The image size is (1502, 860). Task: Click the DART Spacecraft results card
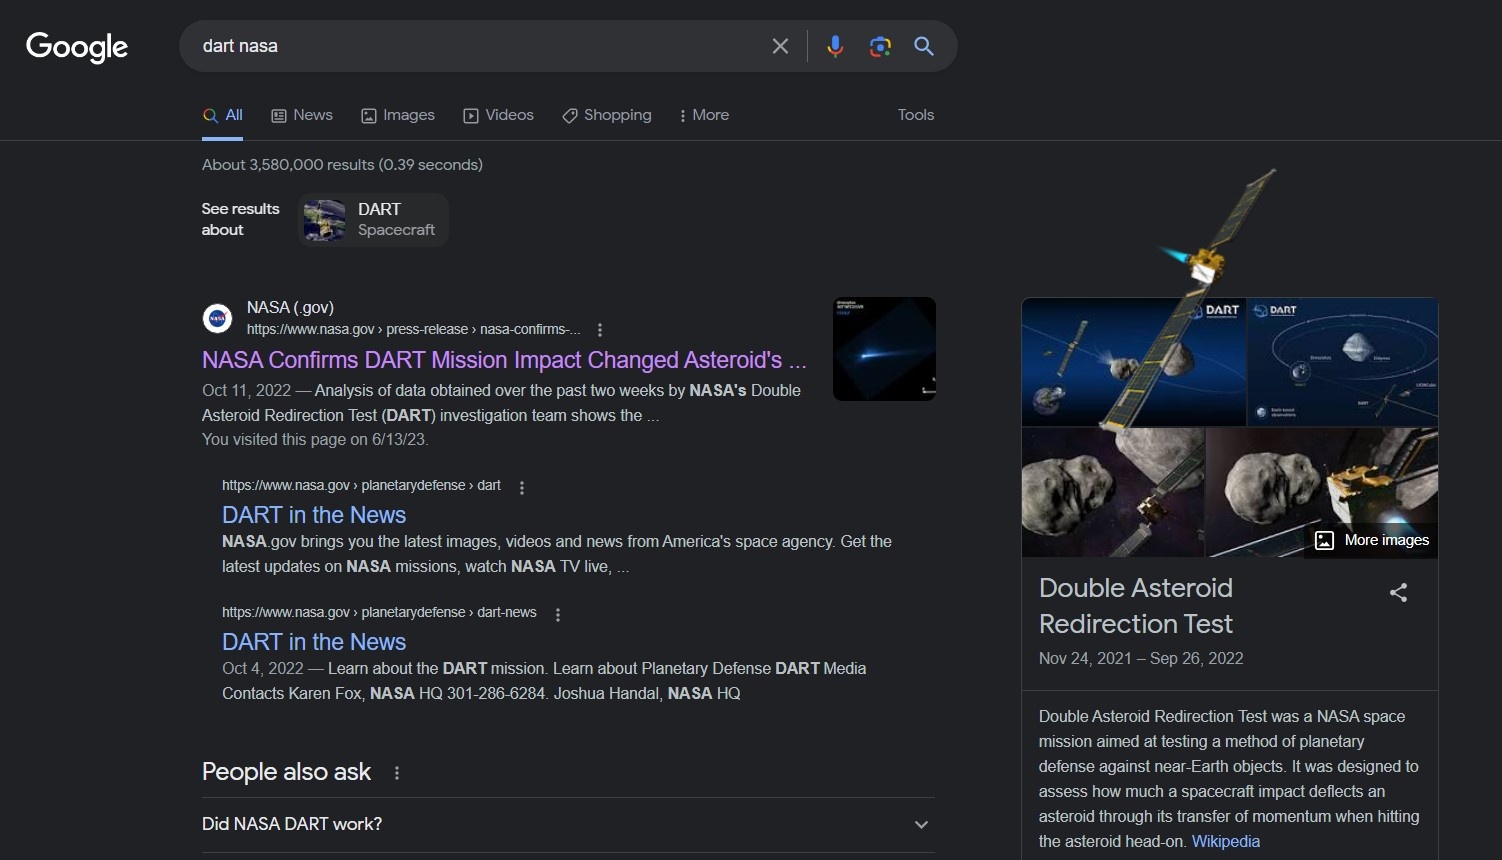(x=372, y=219)
